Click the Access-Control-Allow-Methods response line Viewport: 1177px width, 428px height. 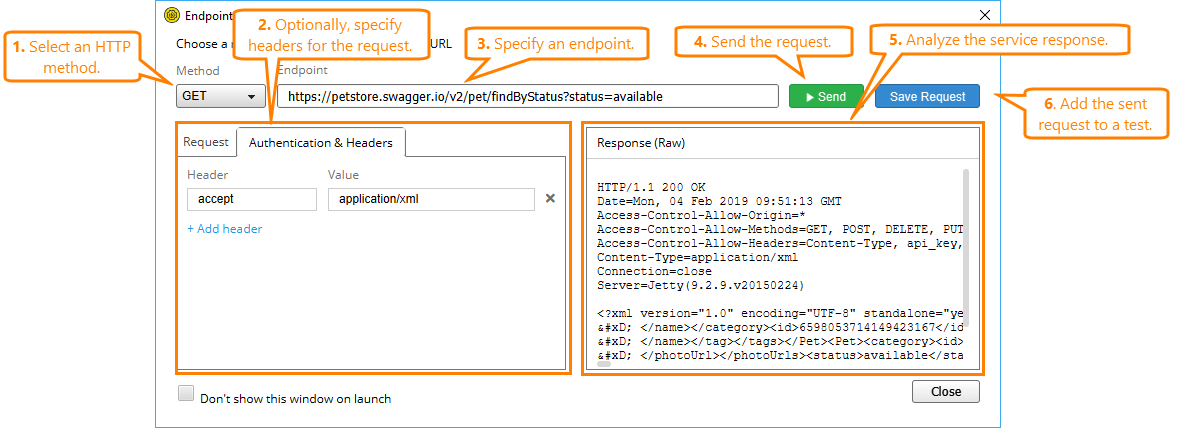pos(780,230)
